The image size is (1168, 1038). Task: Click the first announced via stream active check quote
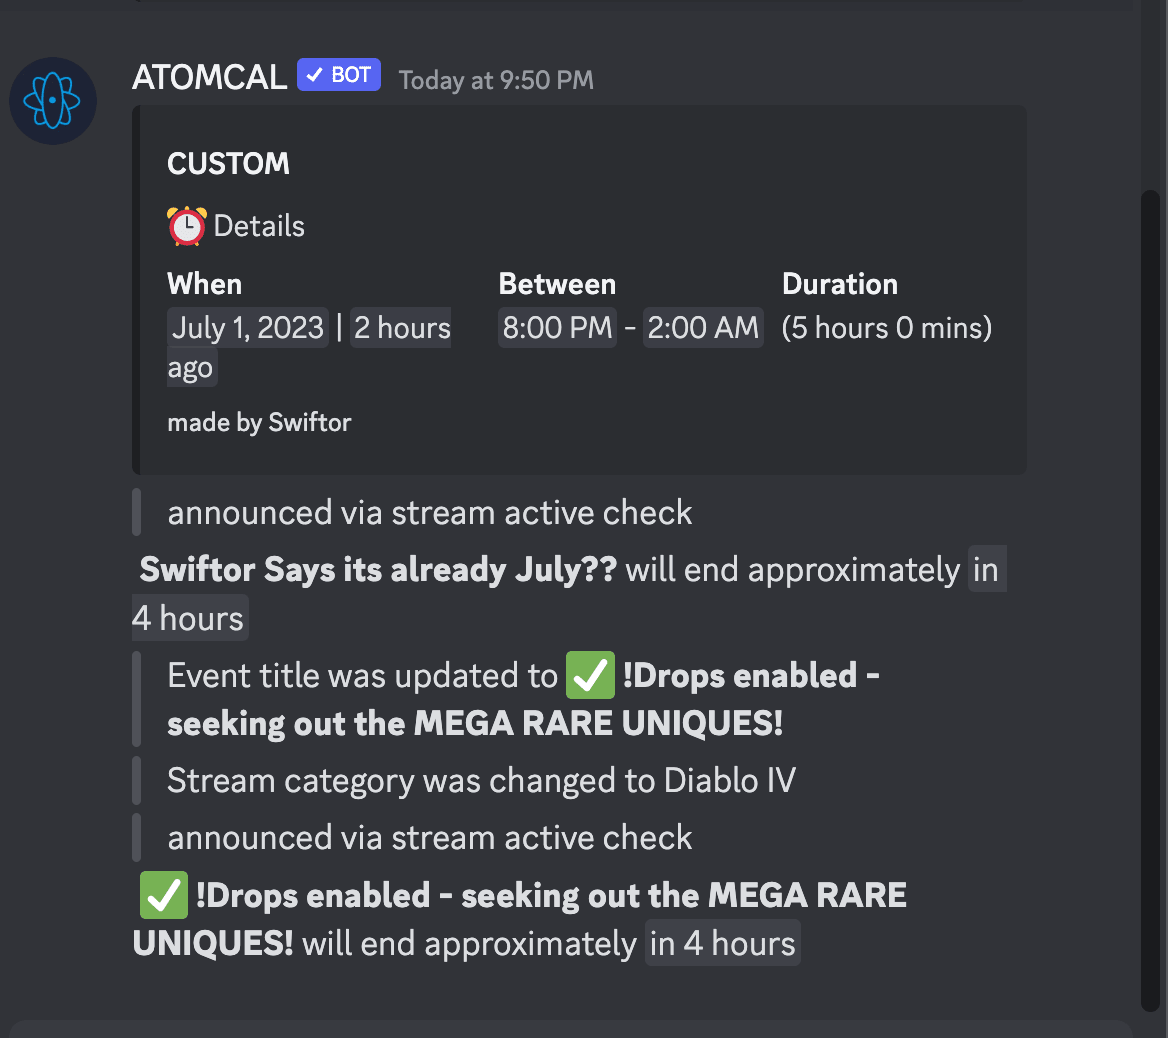pos(430,513)
